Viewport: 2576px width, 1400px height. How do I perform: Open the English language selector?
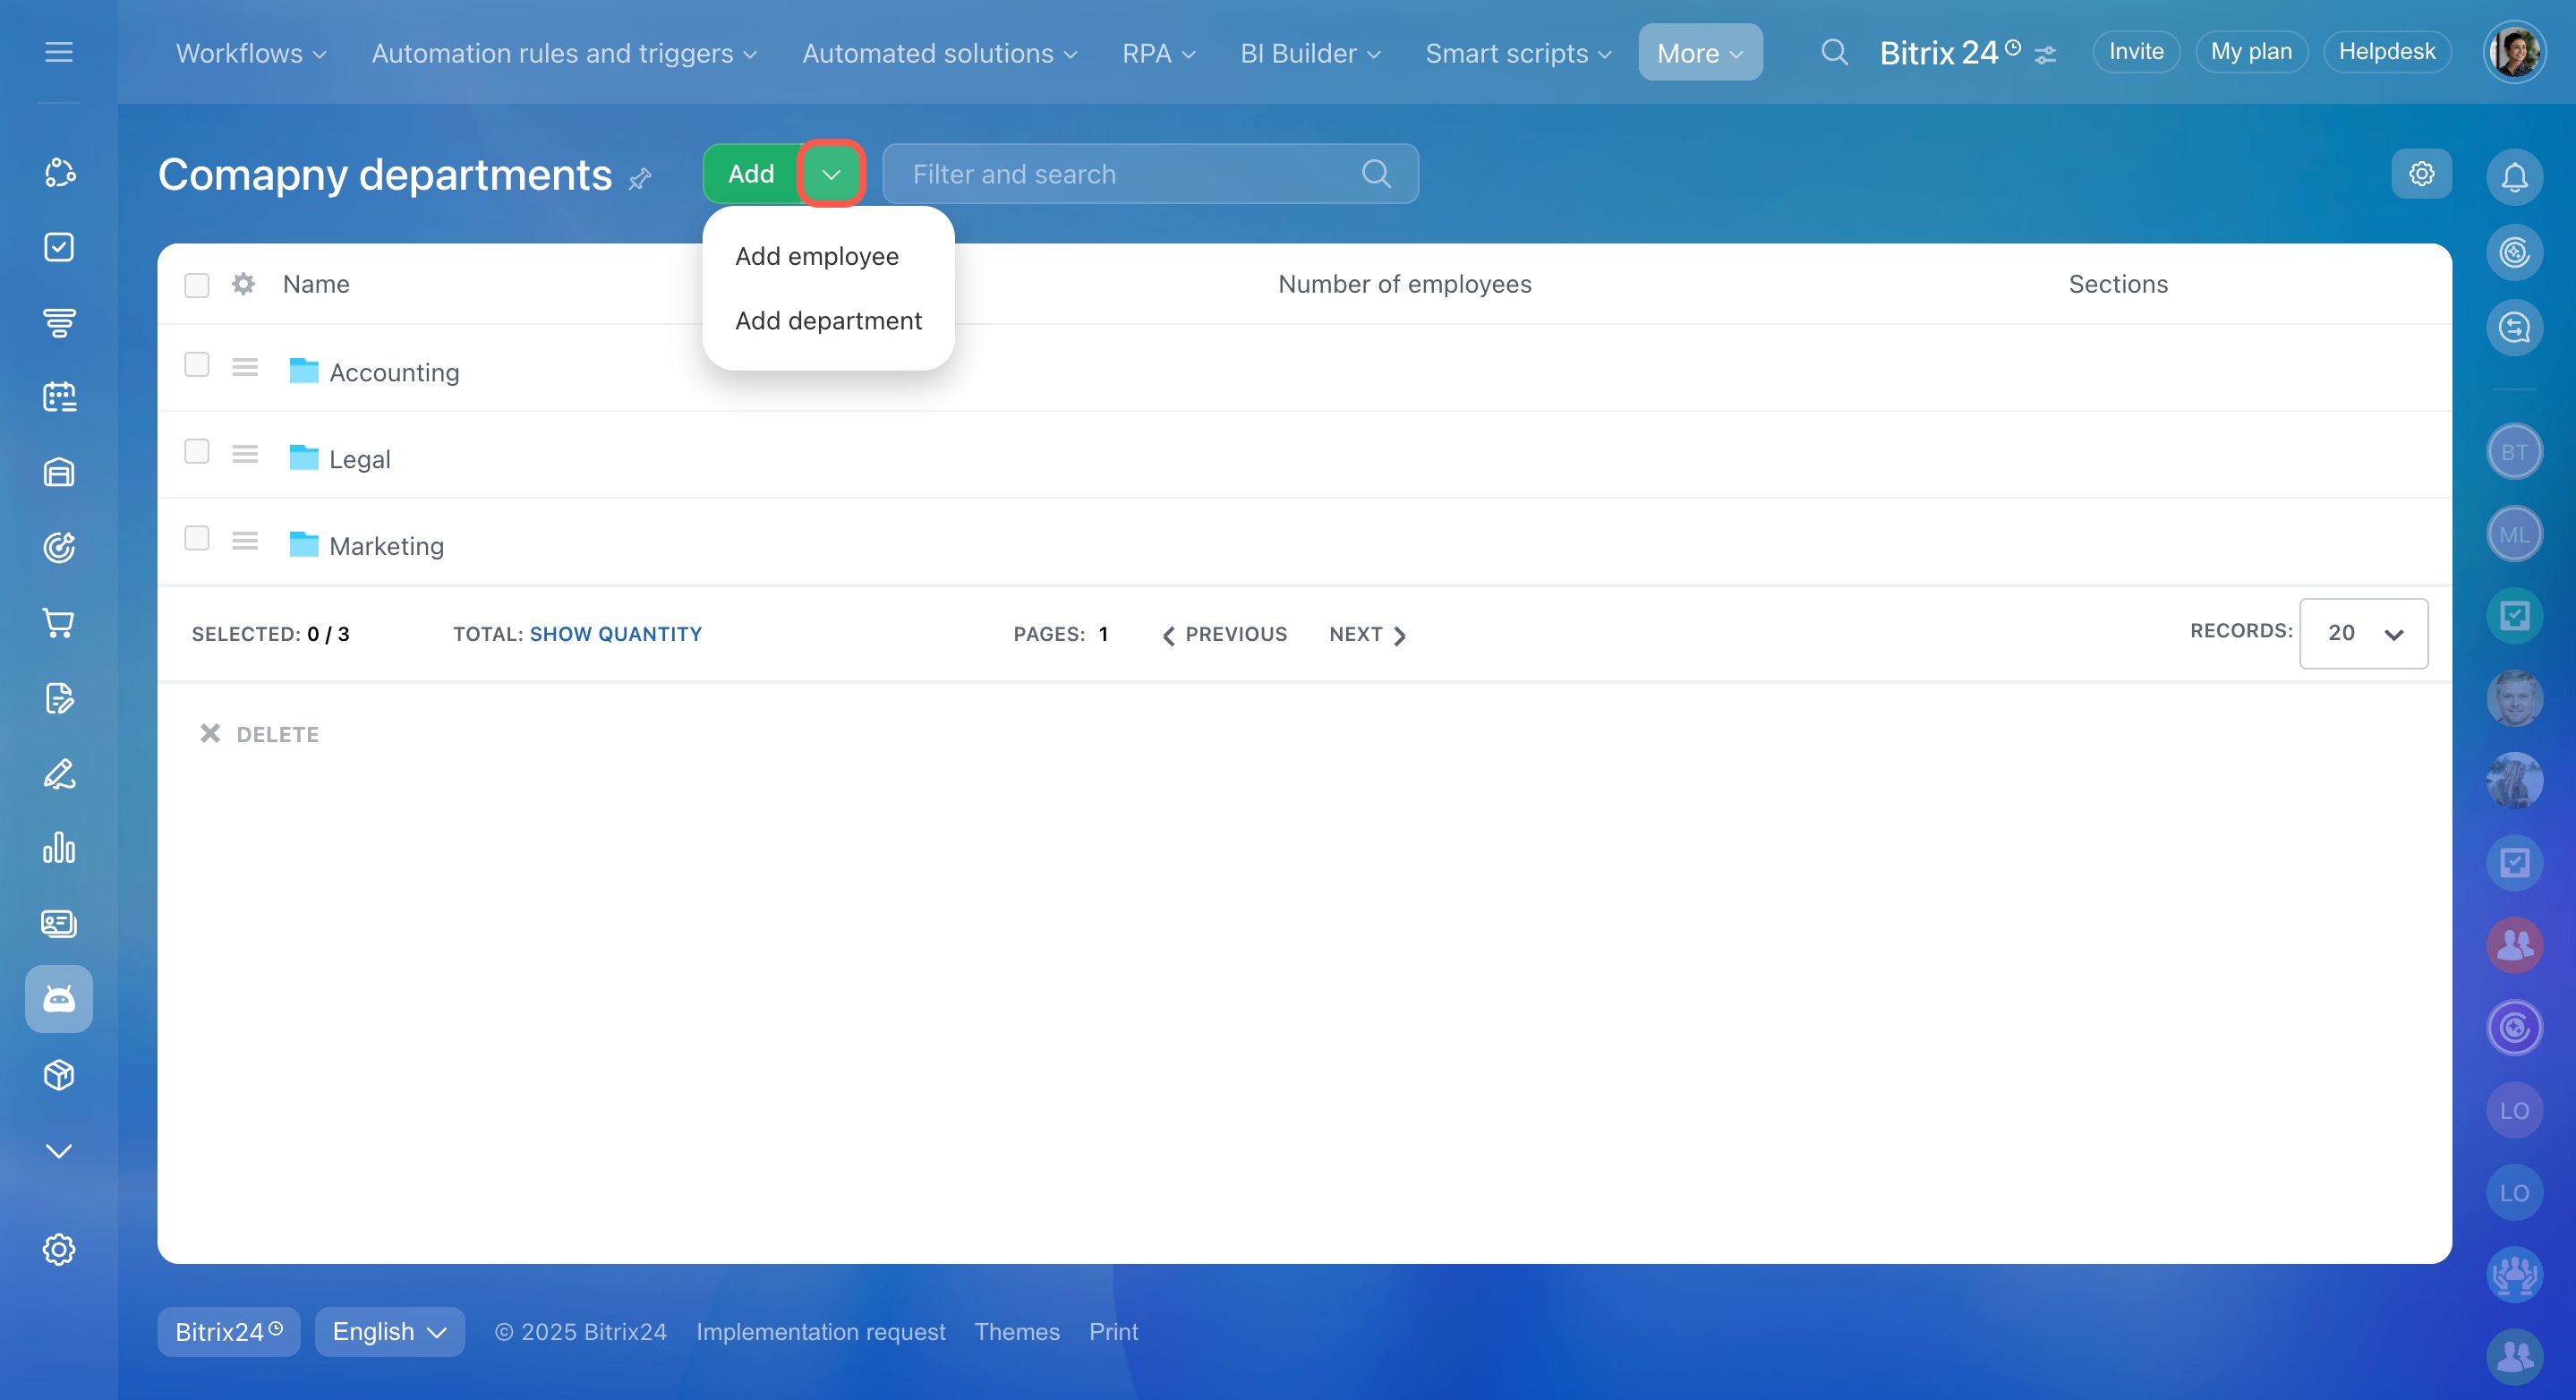(389, 1332)
